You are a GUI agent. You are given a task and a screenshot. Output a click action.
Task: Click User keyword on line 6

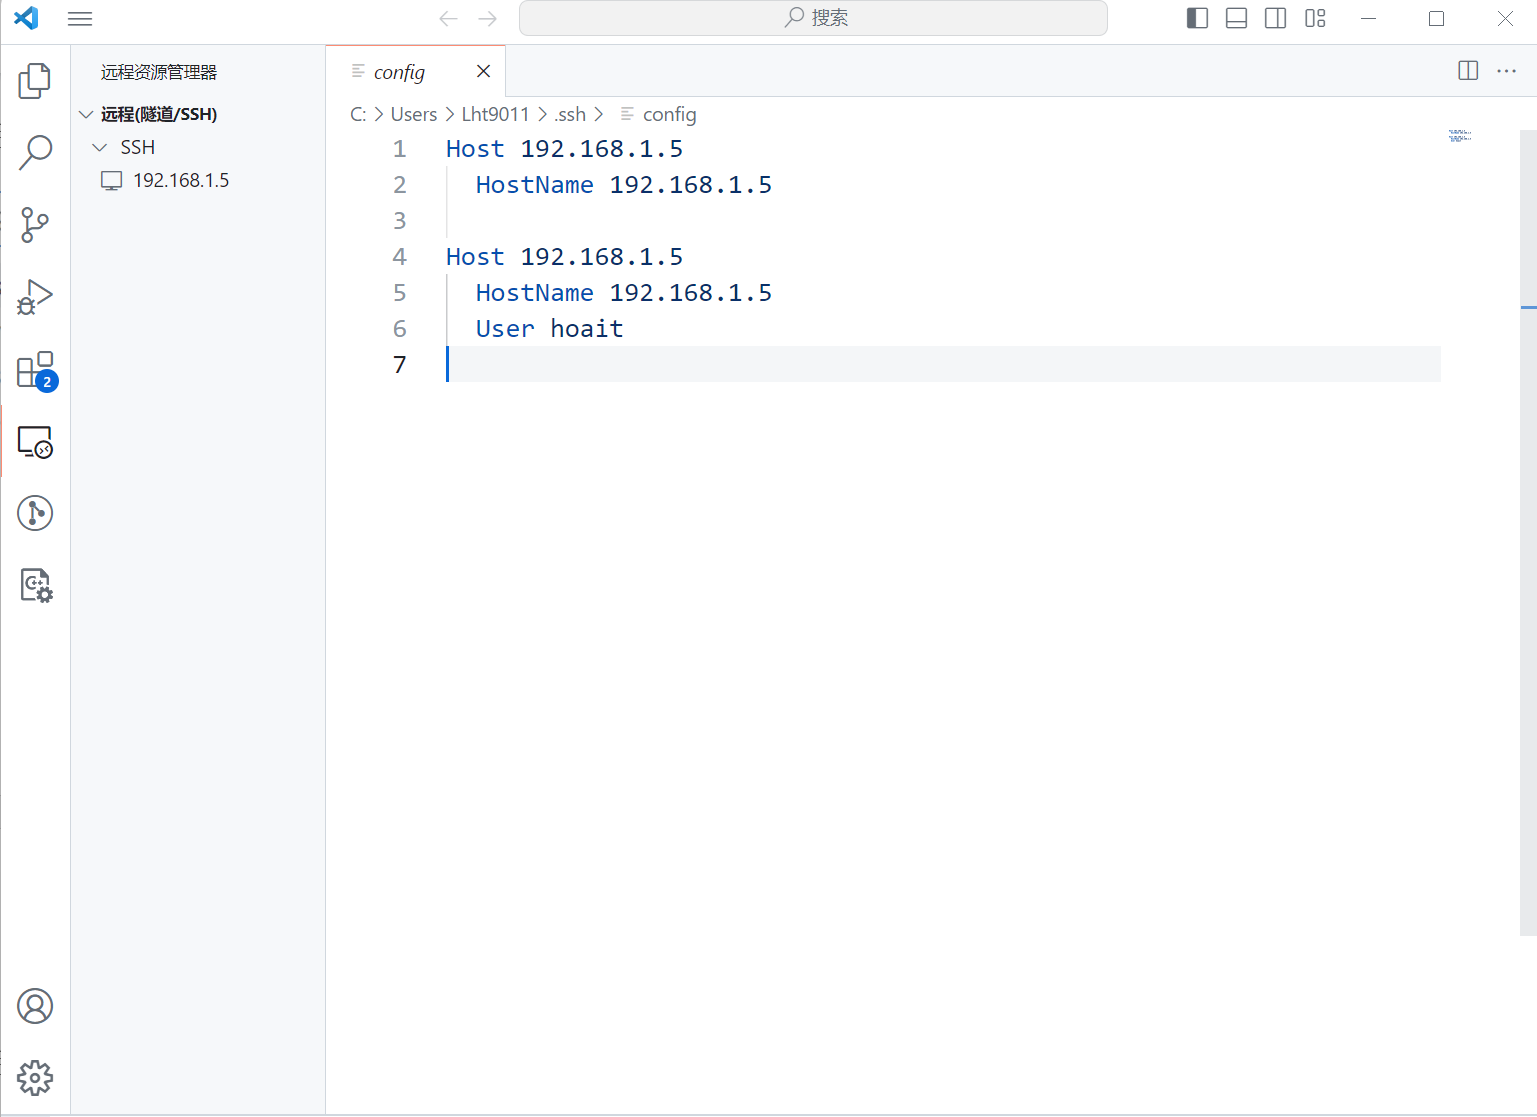click(505, 329)
